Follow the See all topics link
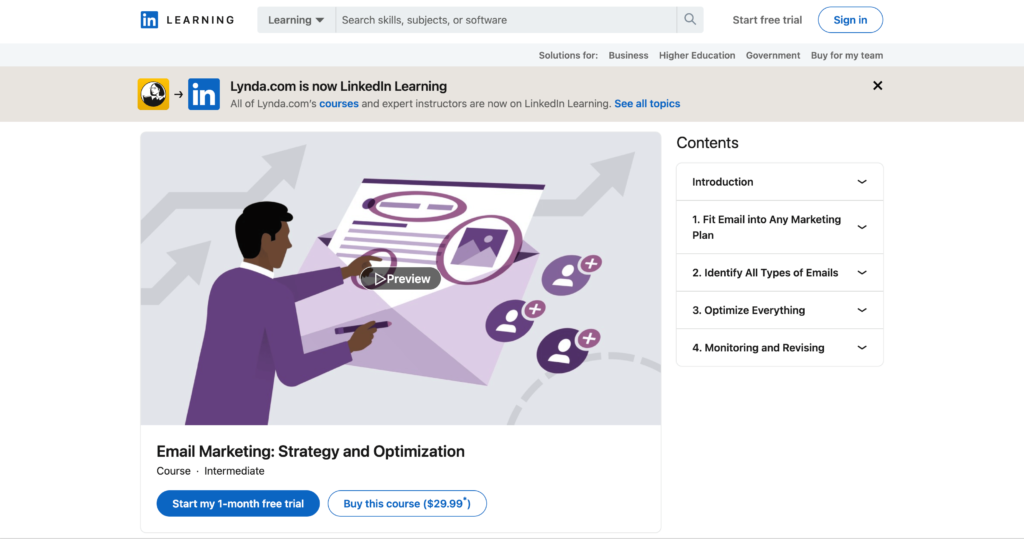1024x539 pixels. [647, 103]
